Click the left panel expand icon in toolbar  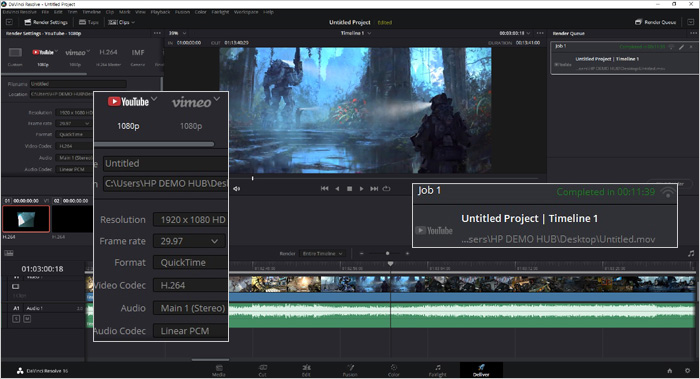point(9,22)
